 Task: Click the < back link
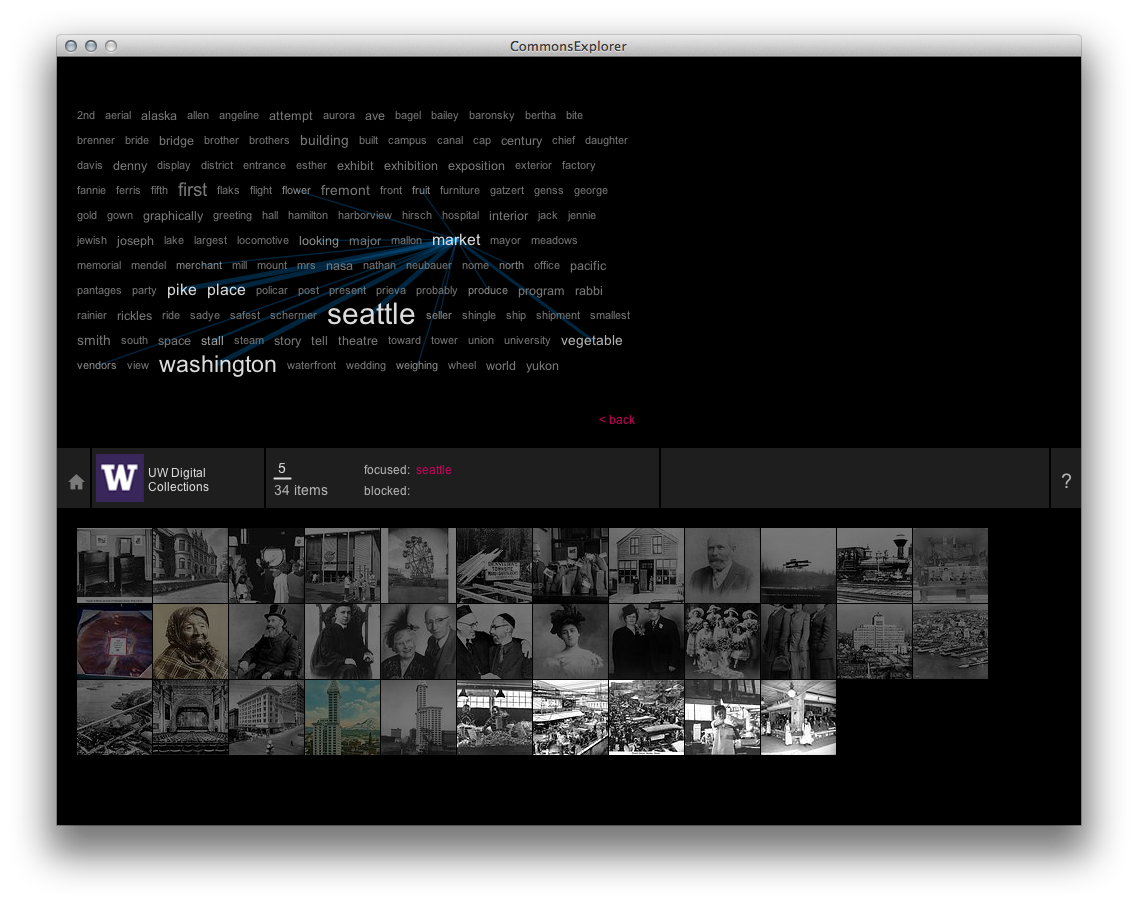617,420
